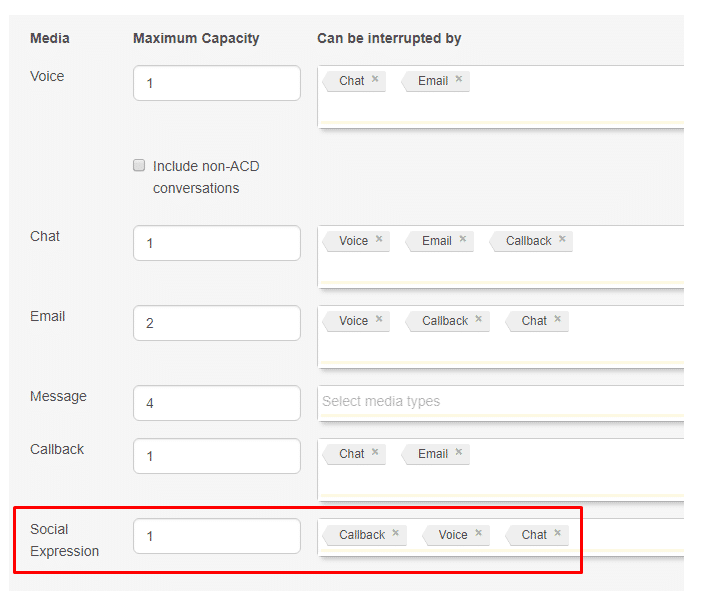Viewport: 715px width, 613px height.
Task: Open Message row media types selector
Action: tap(500, 402)
